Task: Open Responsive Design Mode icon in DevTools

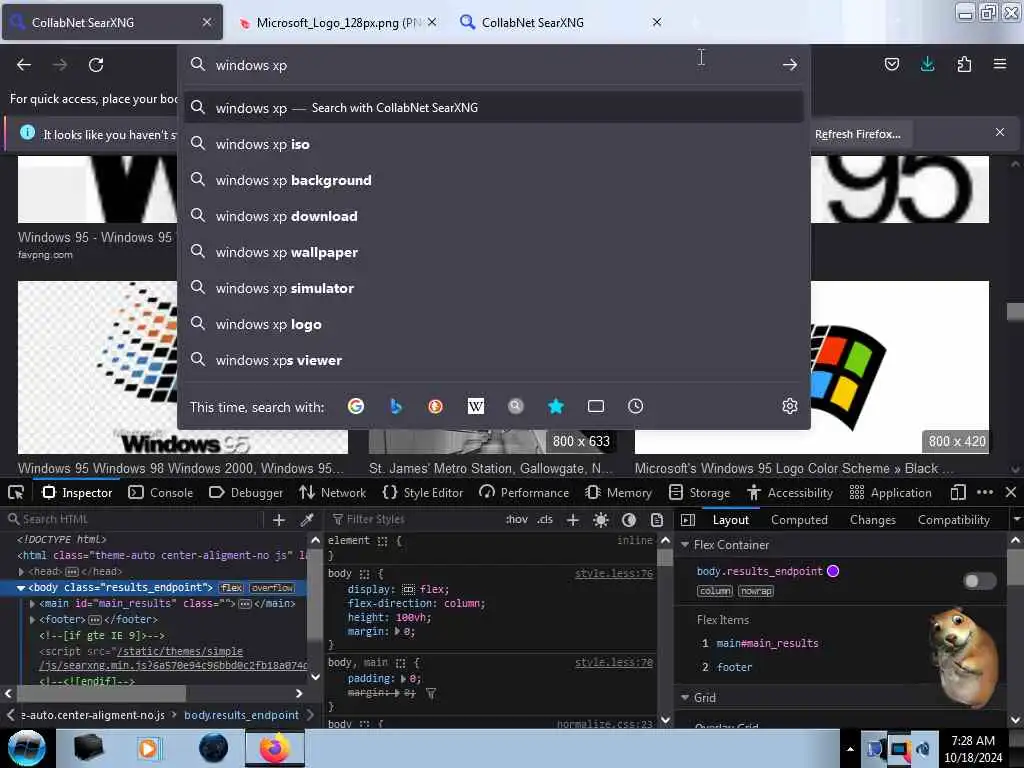Action: click(x=957, y=492)
